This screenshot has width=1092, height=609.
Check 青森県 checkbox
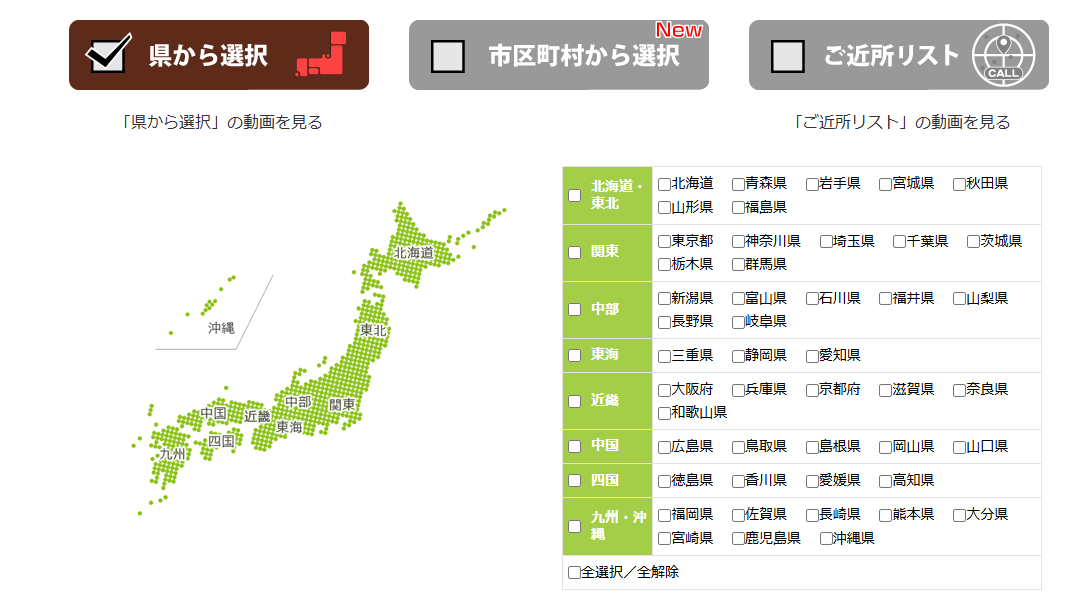click(738, 184)
